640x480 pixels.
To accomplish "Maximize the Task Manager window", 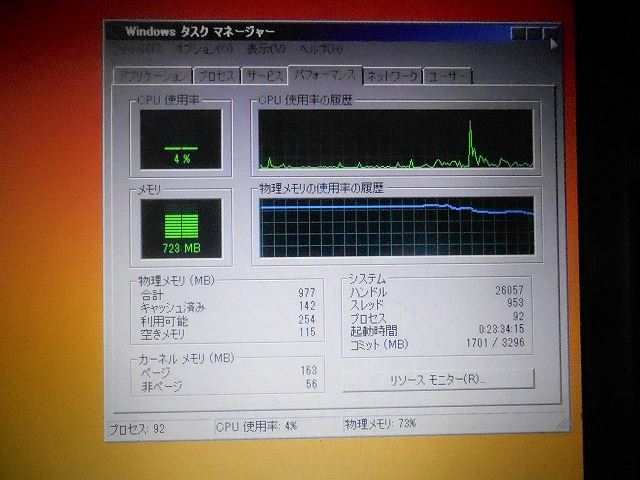I will click(533, 33).
